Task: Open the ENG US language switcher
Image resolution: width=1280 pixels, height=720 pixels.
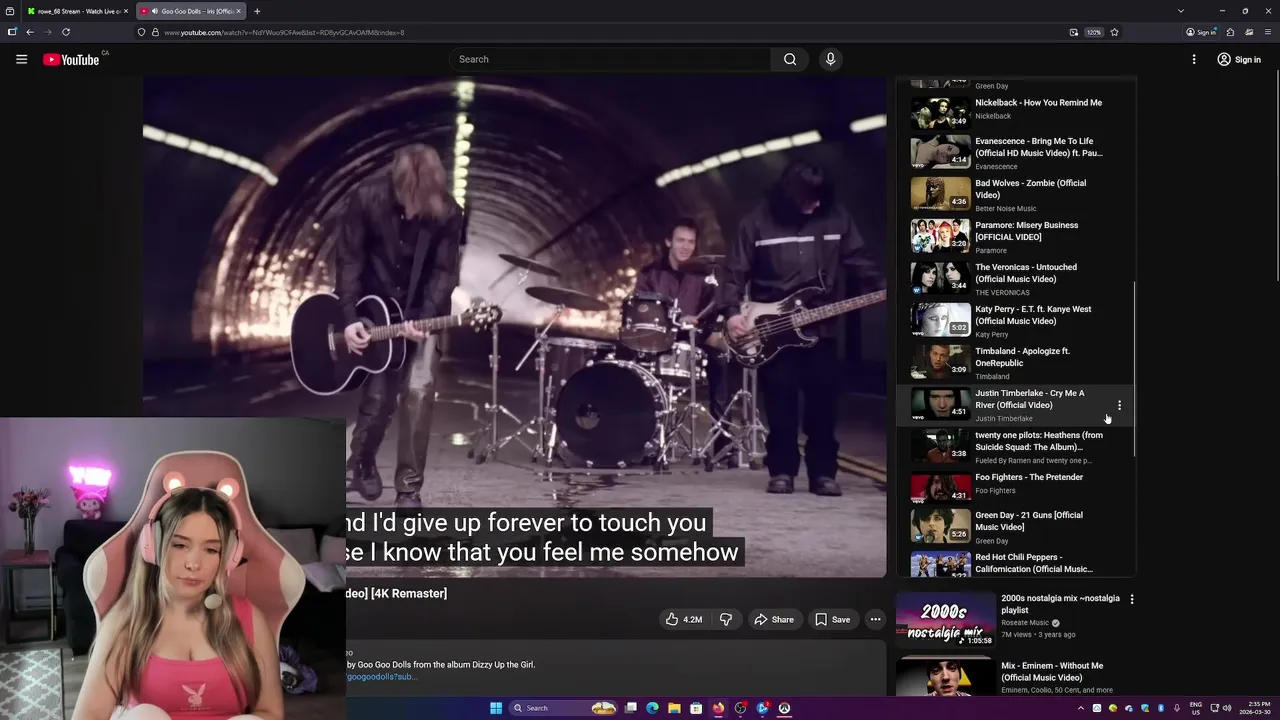Action: tap(1196, 708)
